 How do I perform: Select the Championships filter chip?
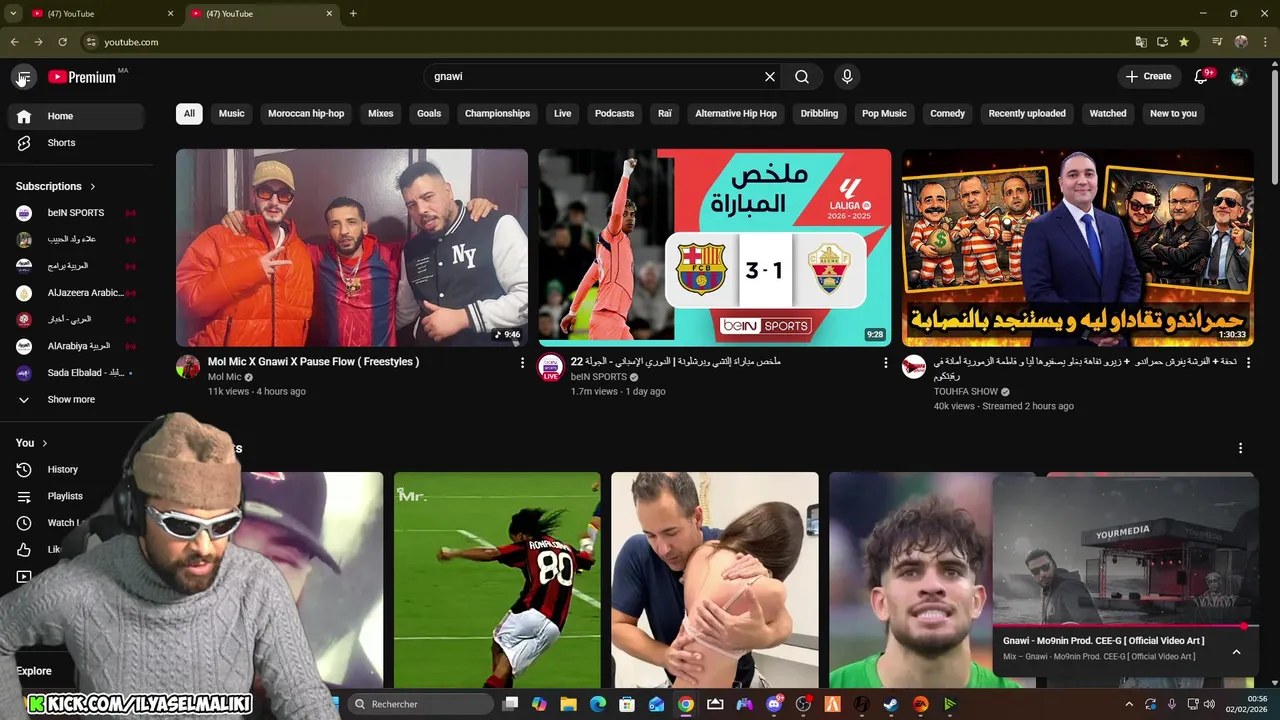pos(497,114)
